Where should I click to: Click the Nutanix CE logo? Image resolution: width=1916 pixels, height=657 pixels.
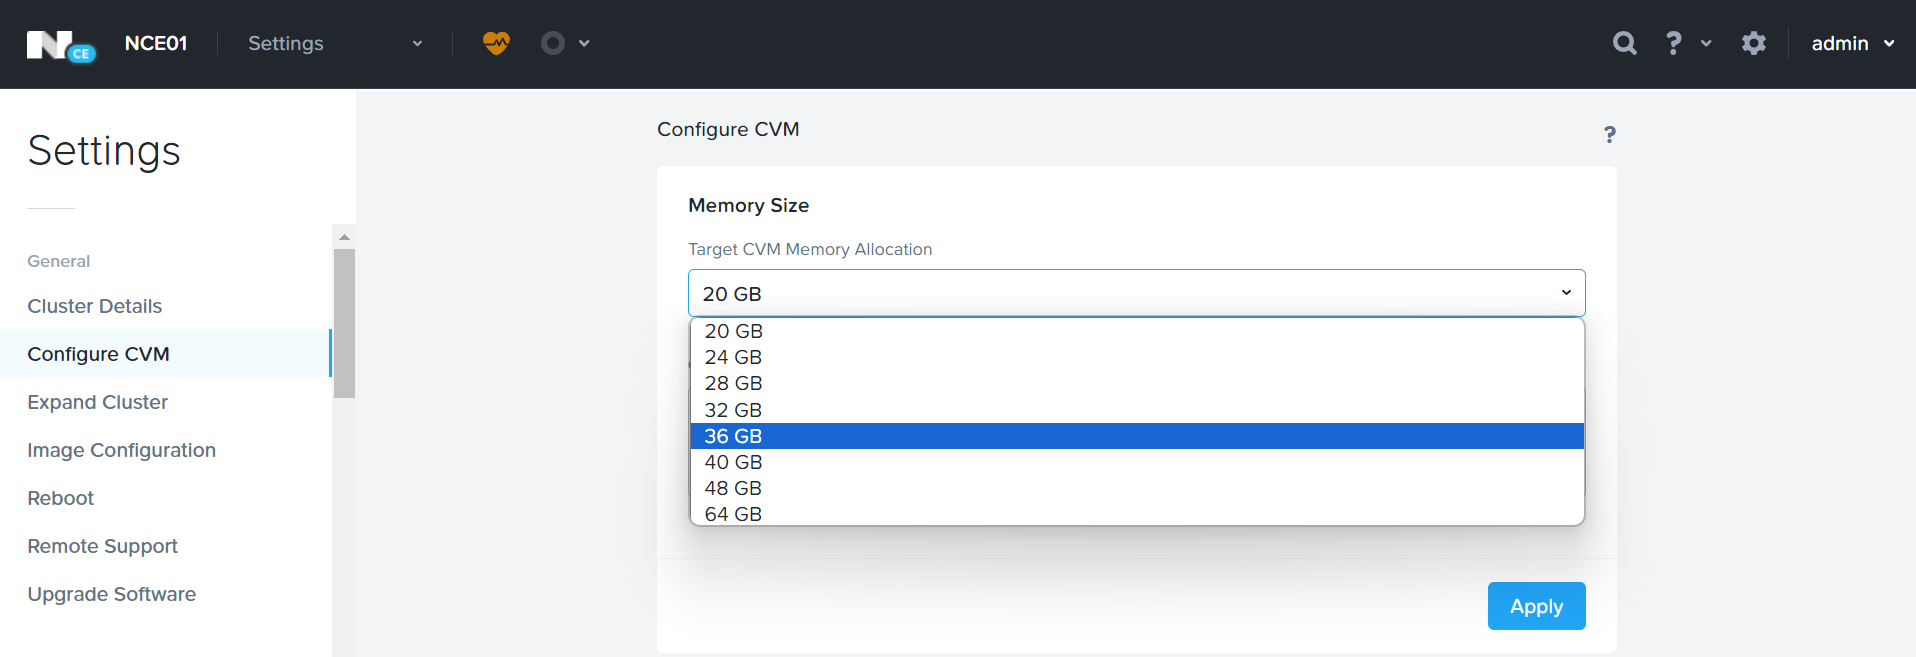click(60, 45)
